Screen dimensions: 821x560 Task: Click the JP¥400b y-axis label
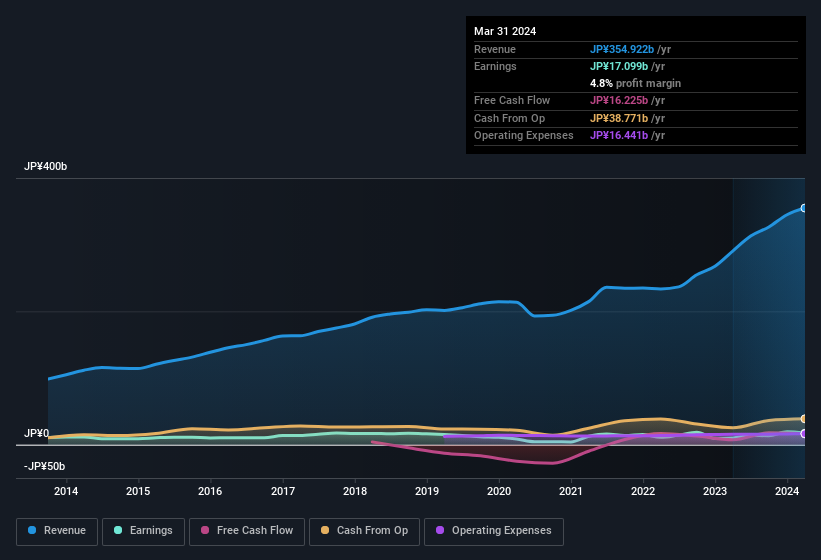coord(46,166)
